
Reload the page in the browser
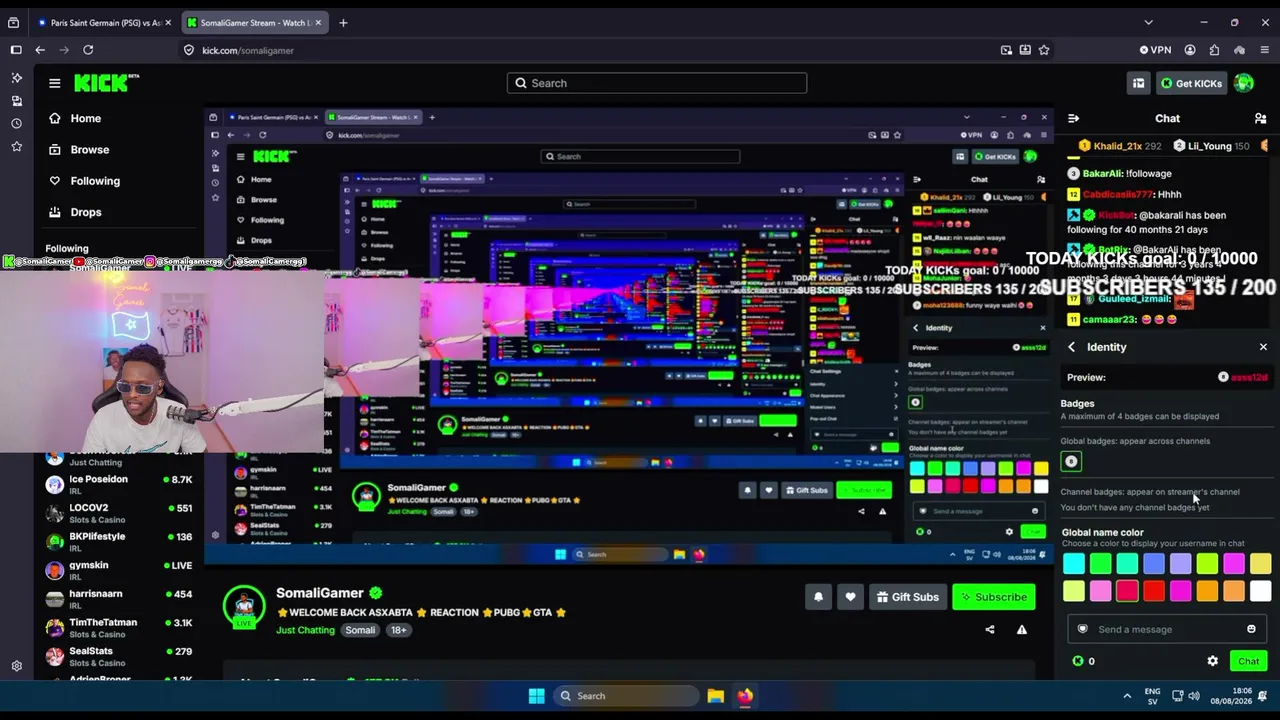point(88,50)
